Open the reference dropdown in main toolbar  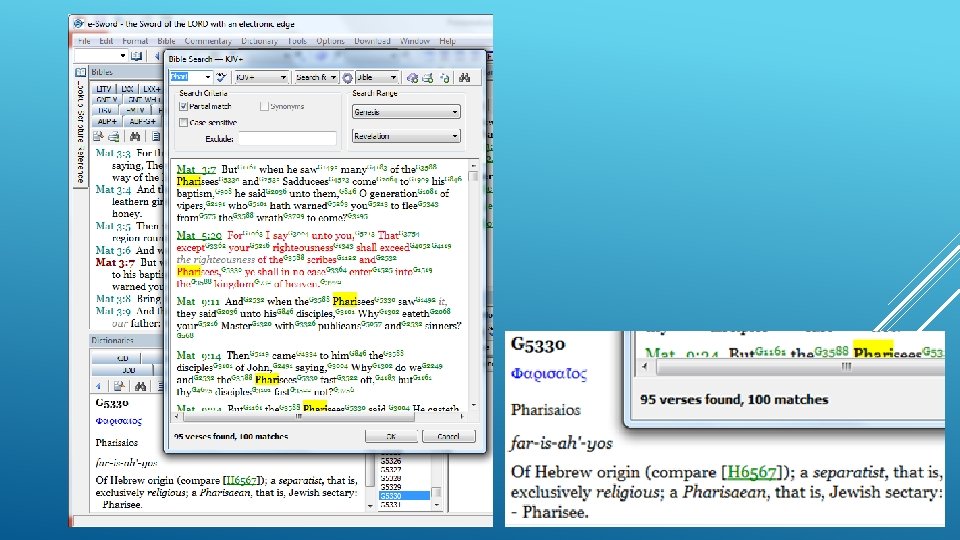pyautogui.click(x=122, y=56)
